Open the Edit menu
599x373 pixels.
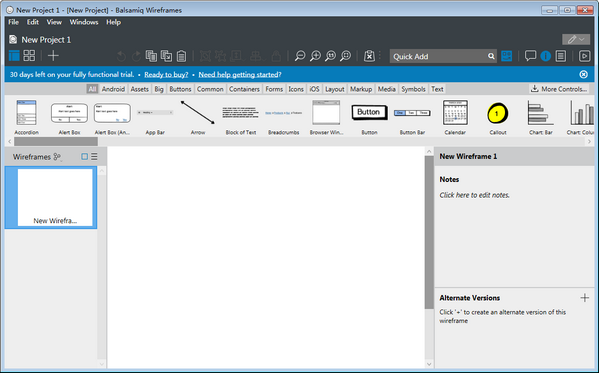32,22
